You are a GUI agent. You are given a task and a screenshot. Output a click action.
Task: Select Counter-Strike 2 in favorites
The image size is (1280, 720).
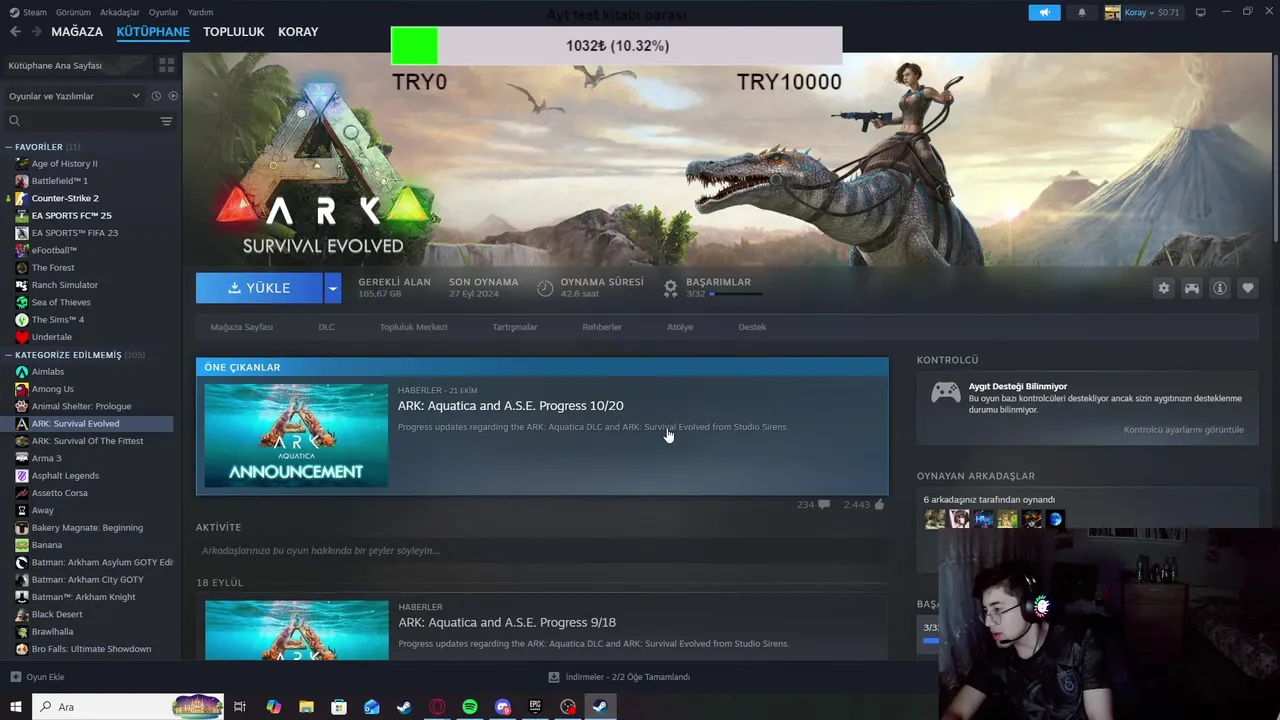(x=65, y=198)
